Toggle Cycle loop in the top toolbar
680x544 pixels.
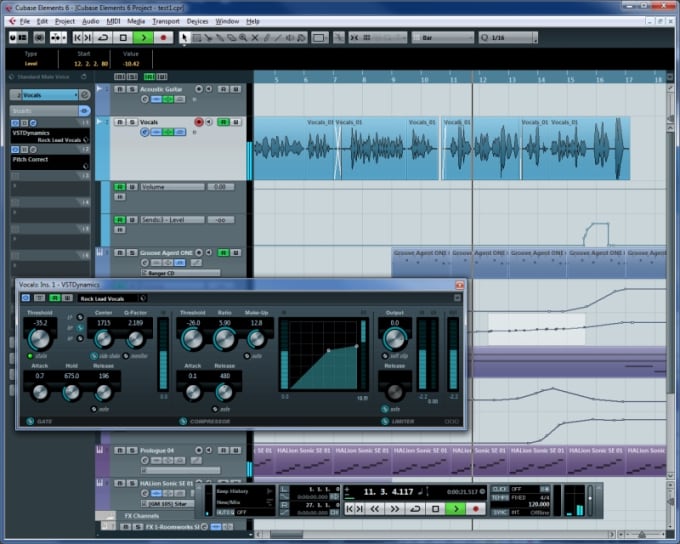tap(103, 38)
